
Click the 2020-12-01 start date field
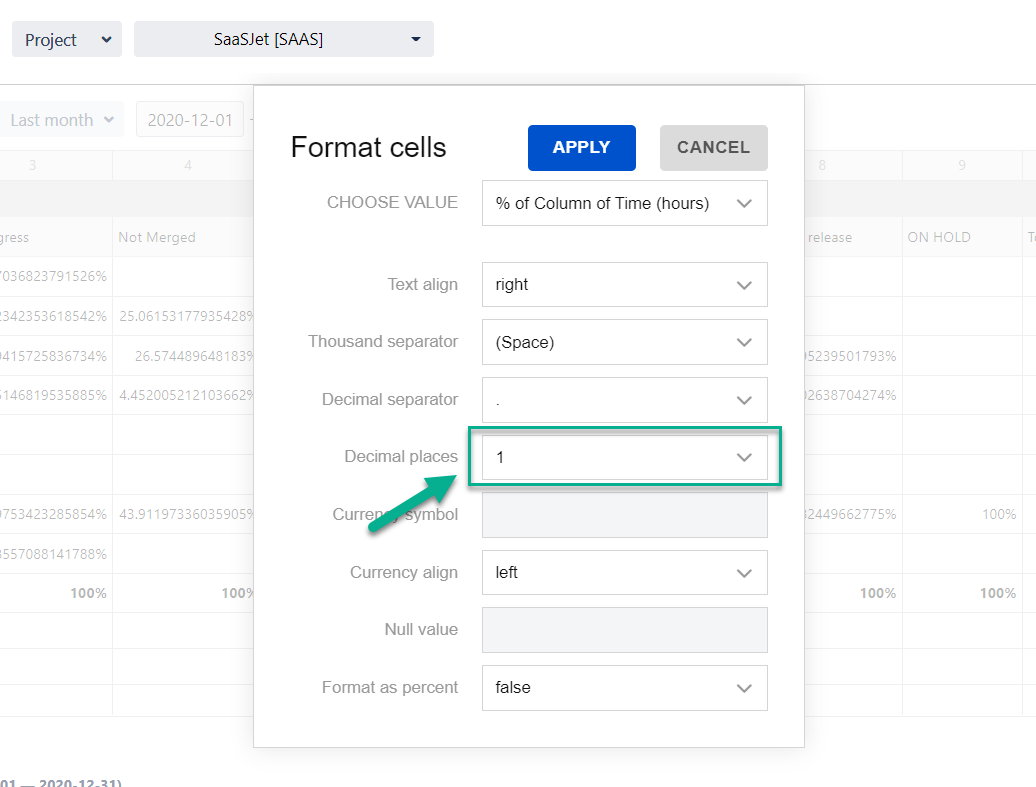pos(190,120)
